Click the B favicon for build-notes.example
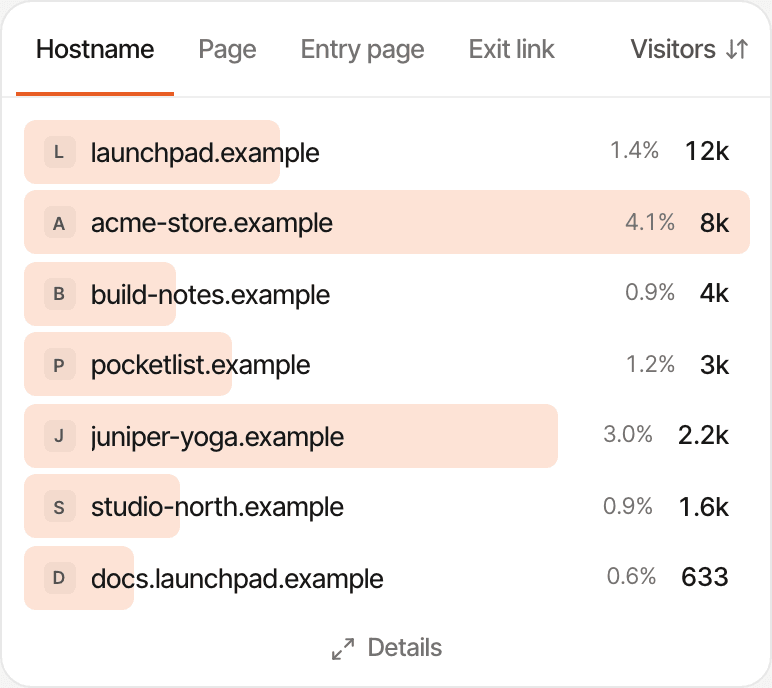The height and width of the screenshot is (688, 772). click(60, 294)
